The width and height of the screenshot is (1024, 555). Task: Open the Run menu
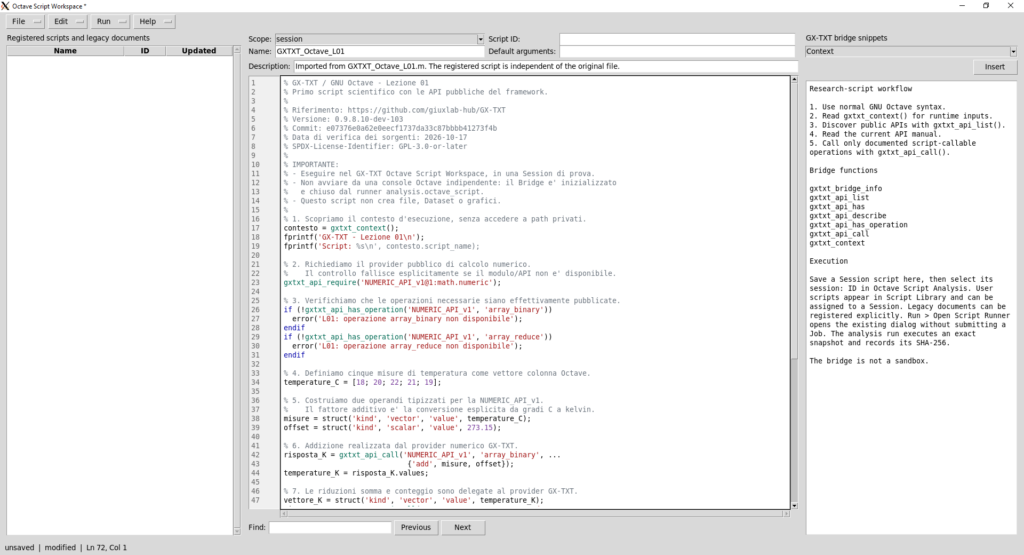point(110,22)
